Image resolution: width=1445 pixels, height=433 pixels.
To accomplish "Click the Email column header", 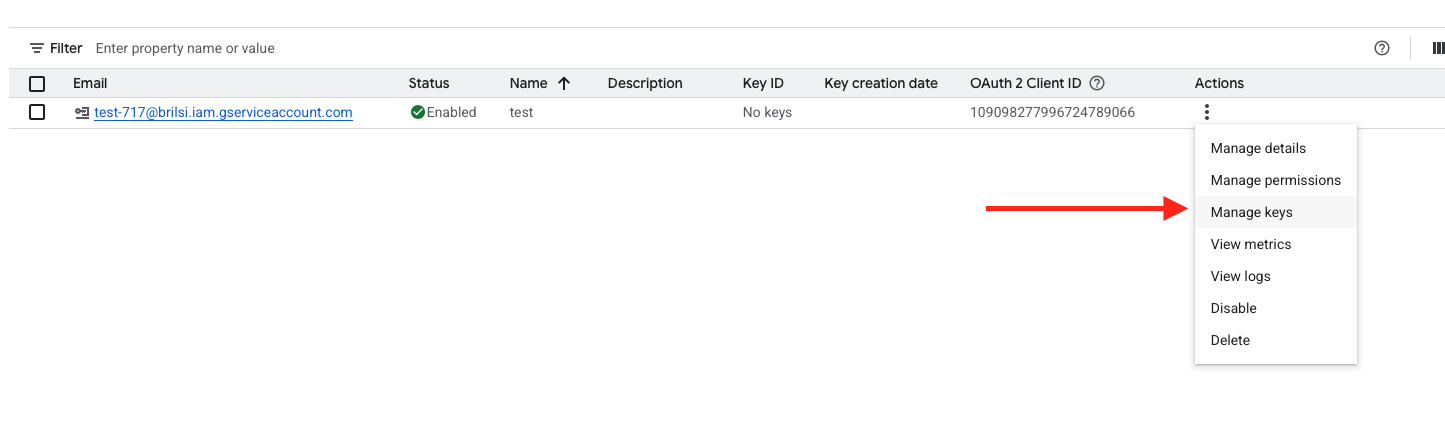I will (x=90, y=83).
